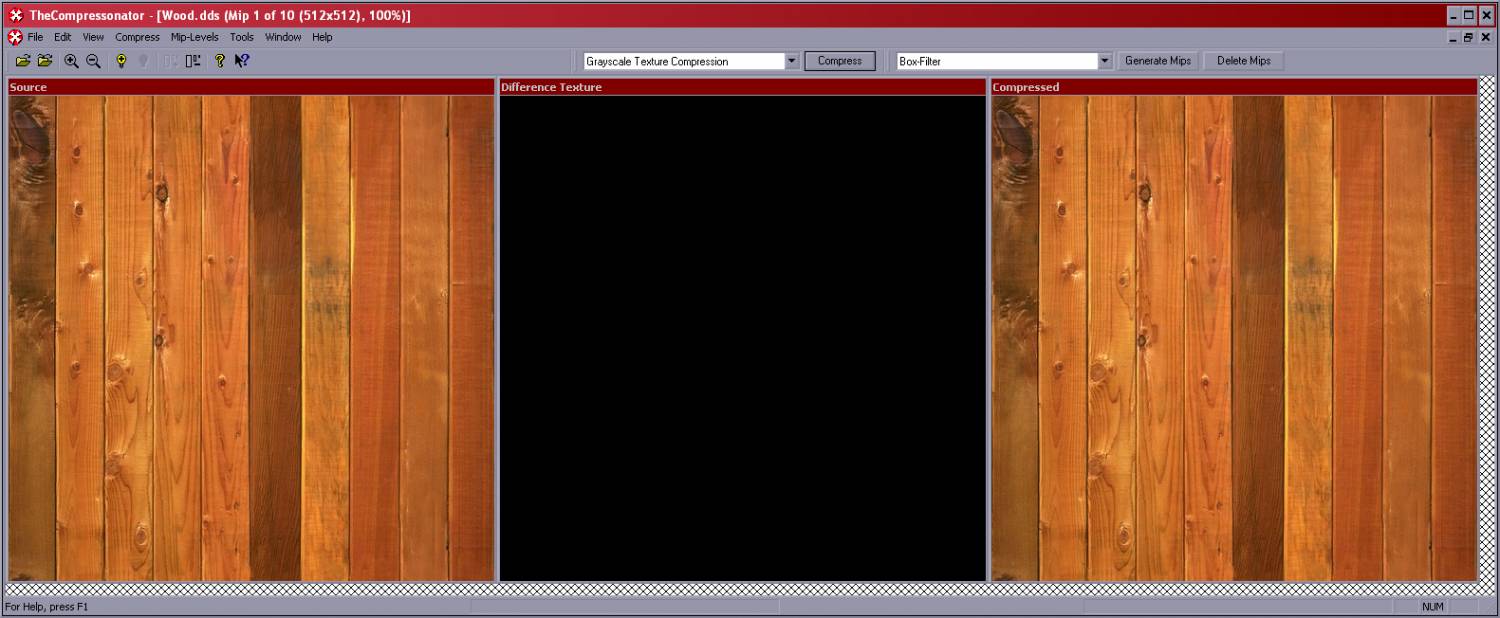Click the Delete Mips button

[1243, 61]
